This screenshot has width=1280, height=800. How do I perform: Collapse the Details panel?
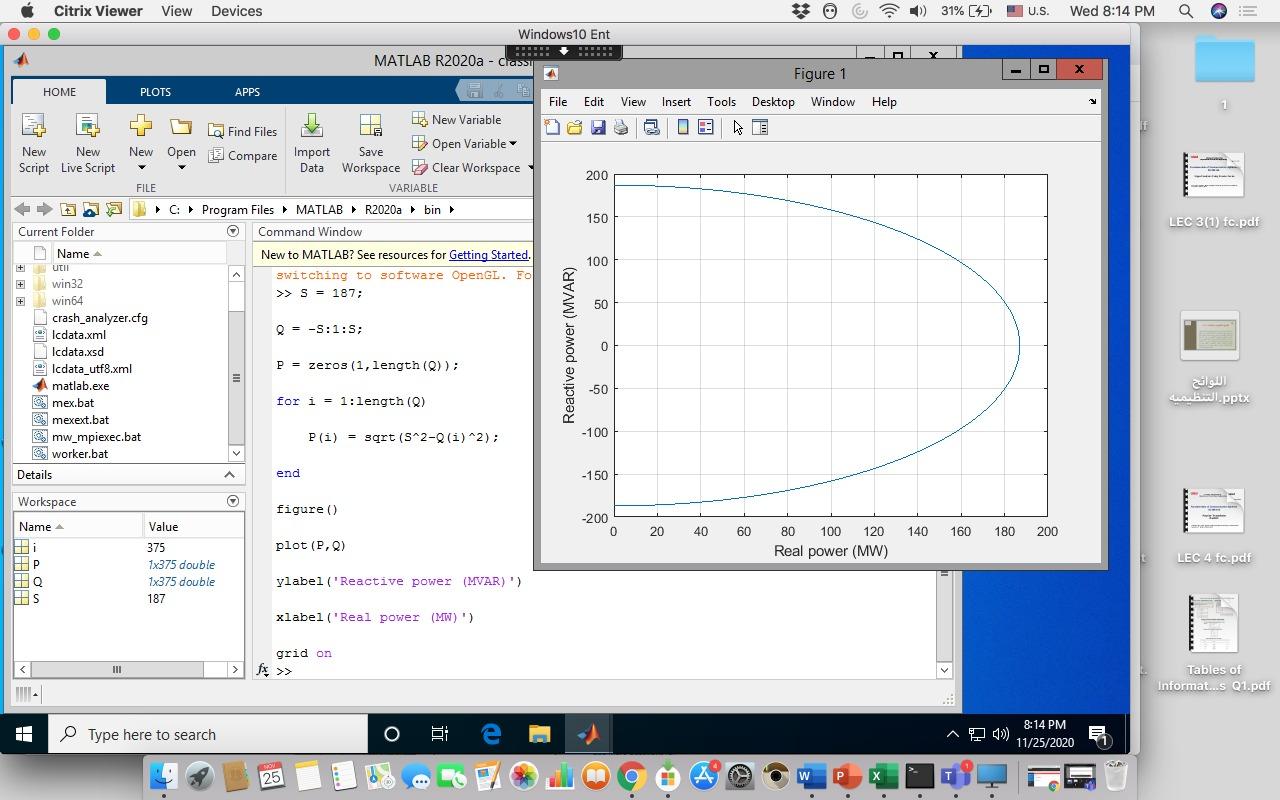tap(229, 475)
